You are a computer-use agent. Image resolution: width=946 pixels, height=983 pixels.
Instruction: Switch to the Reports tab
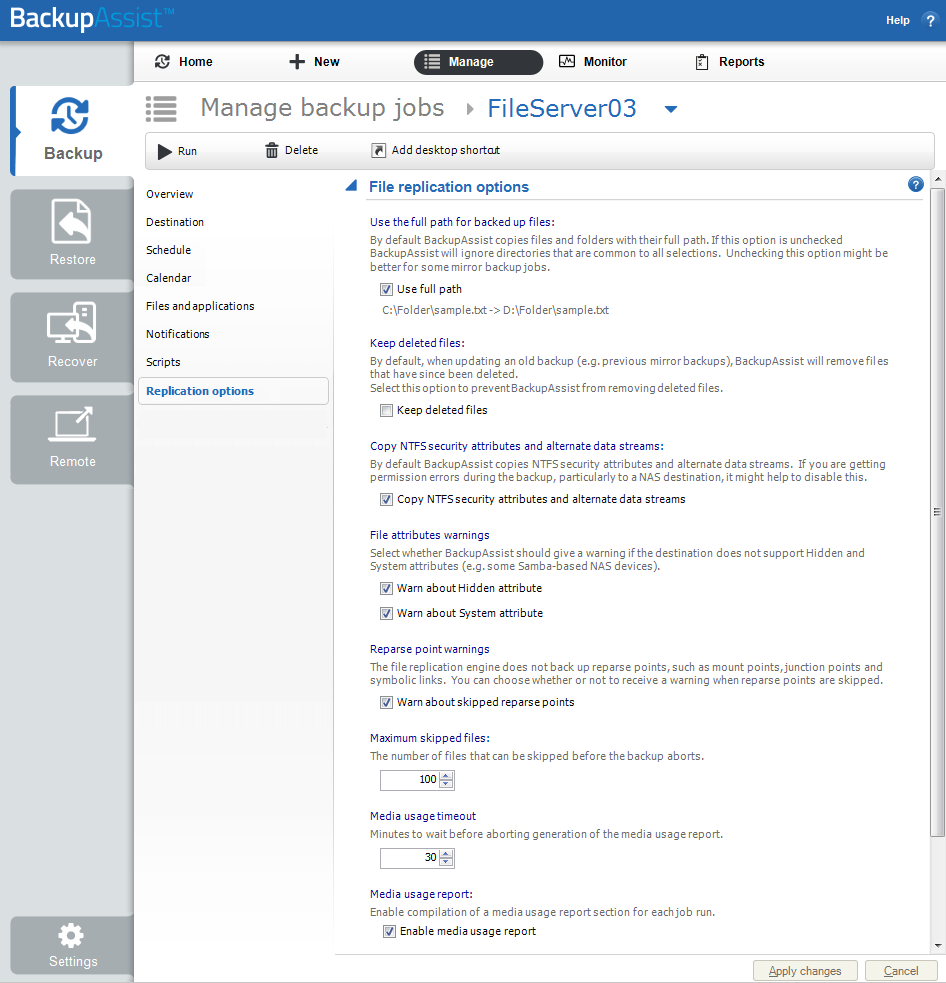click(730, 62)
